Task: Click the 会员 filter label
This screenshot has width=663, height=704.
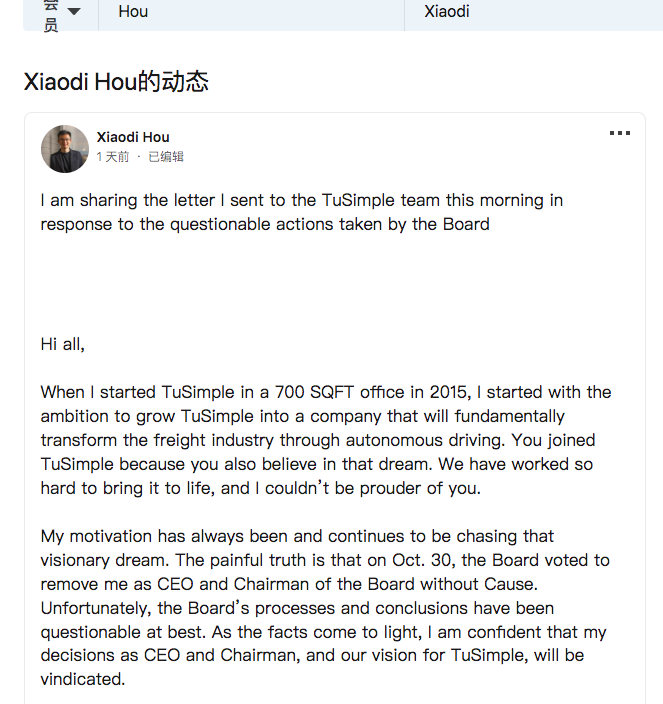Action: click(51, 15)
